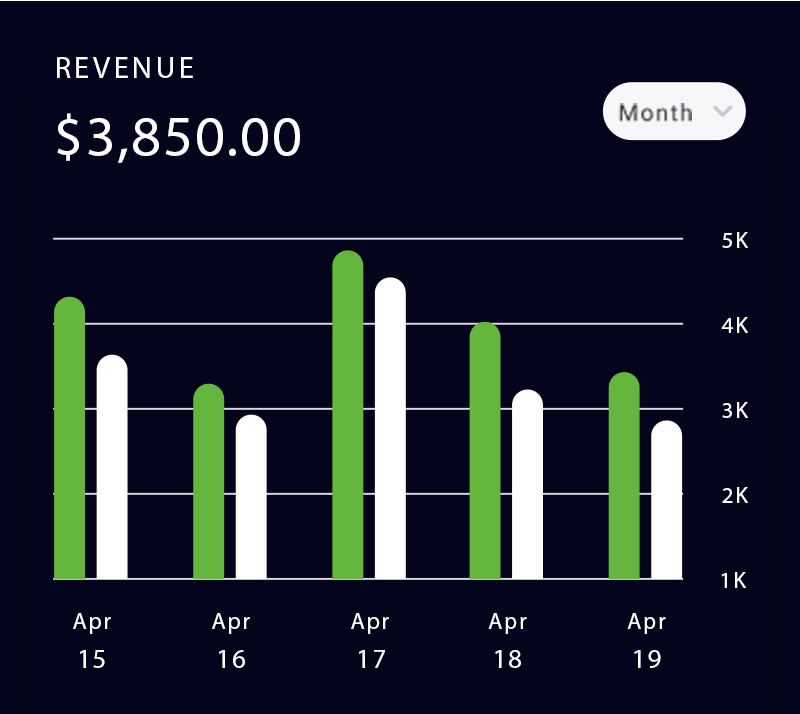
Task: Click the $3,850.00 revenue total
Action: tap(178, 138)
